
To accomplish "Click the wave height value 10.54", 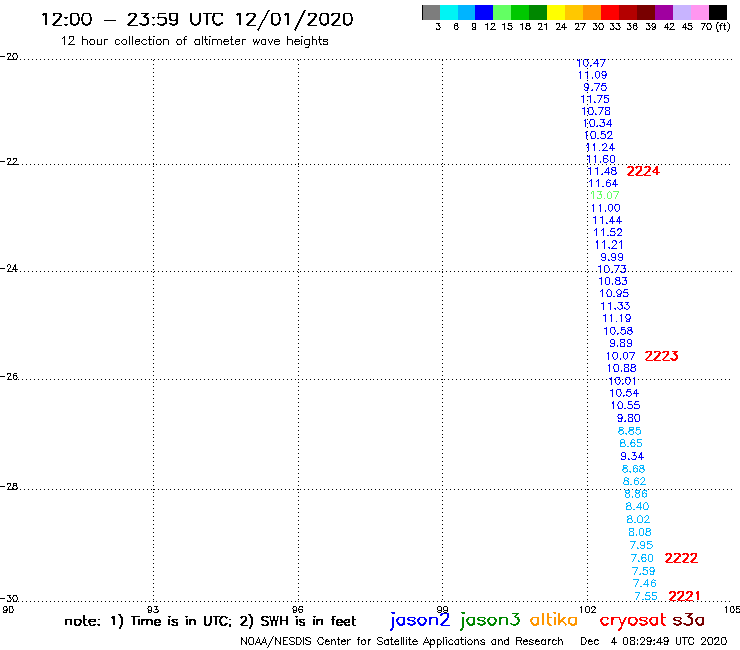I will point(624,393).
